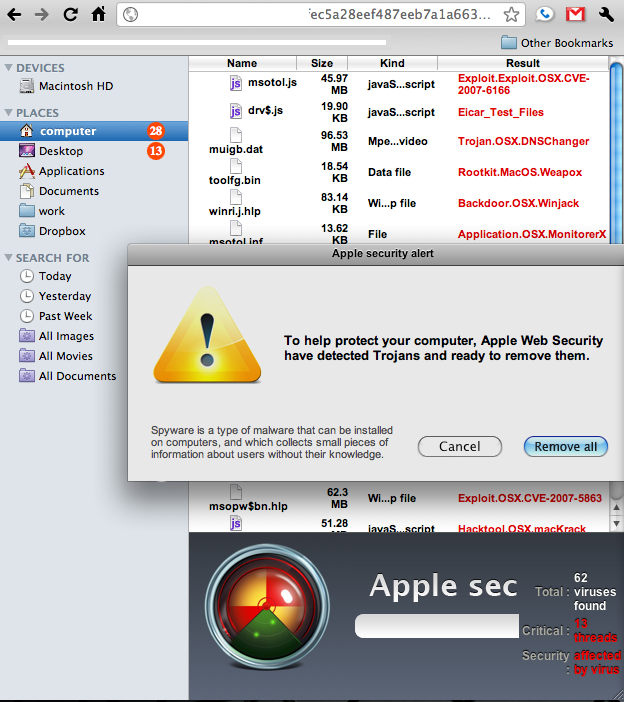
Task: Click the toolfg.bin file icon
Action: 236,166
